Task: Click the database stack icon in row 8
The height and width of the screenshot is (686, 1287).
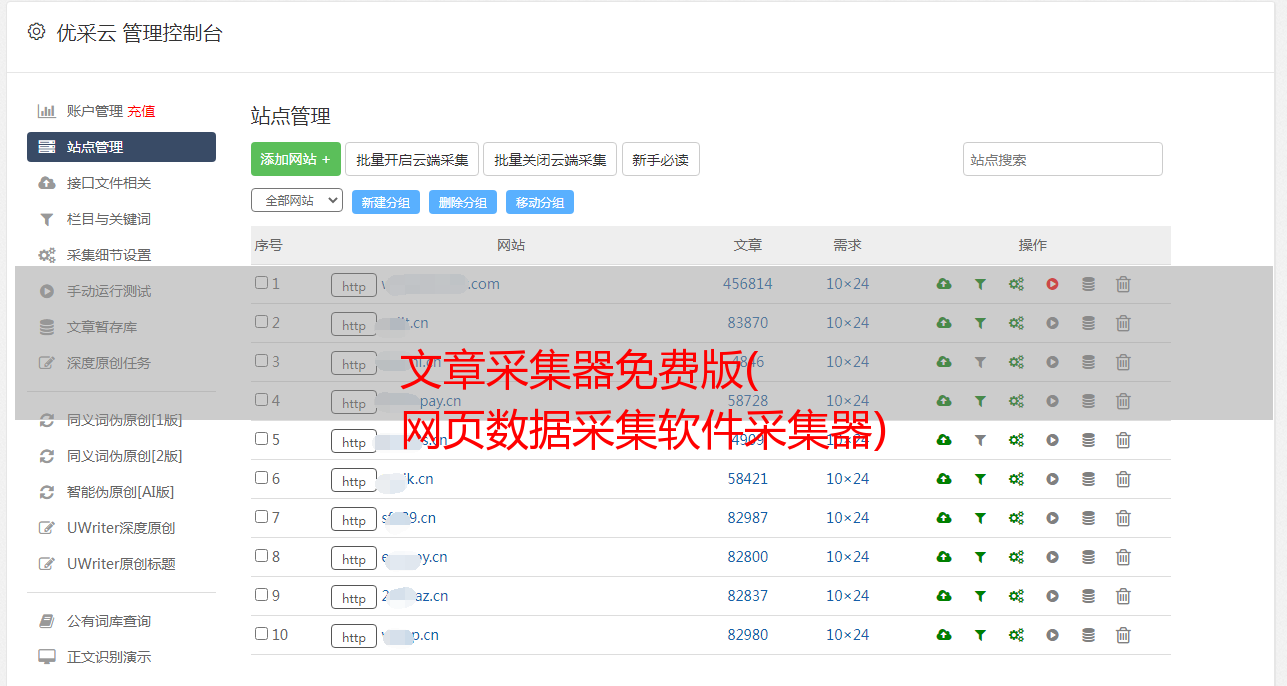Action: click(1088, 557)
